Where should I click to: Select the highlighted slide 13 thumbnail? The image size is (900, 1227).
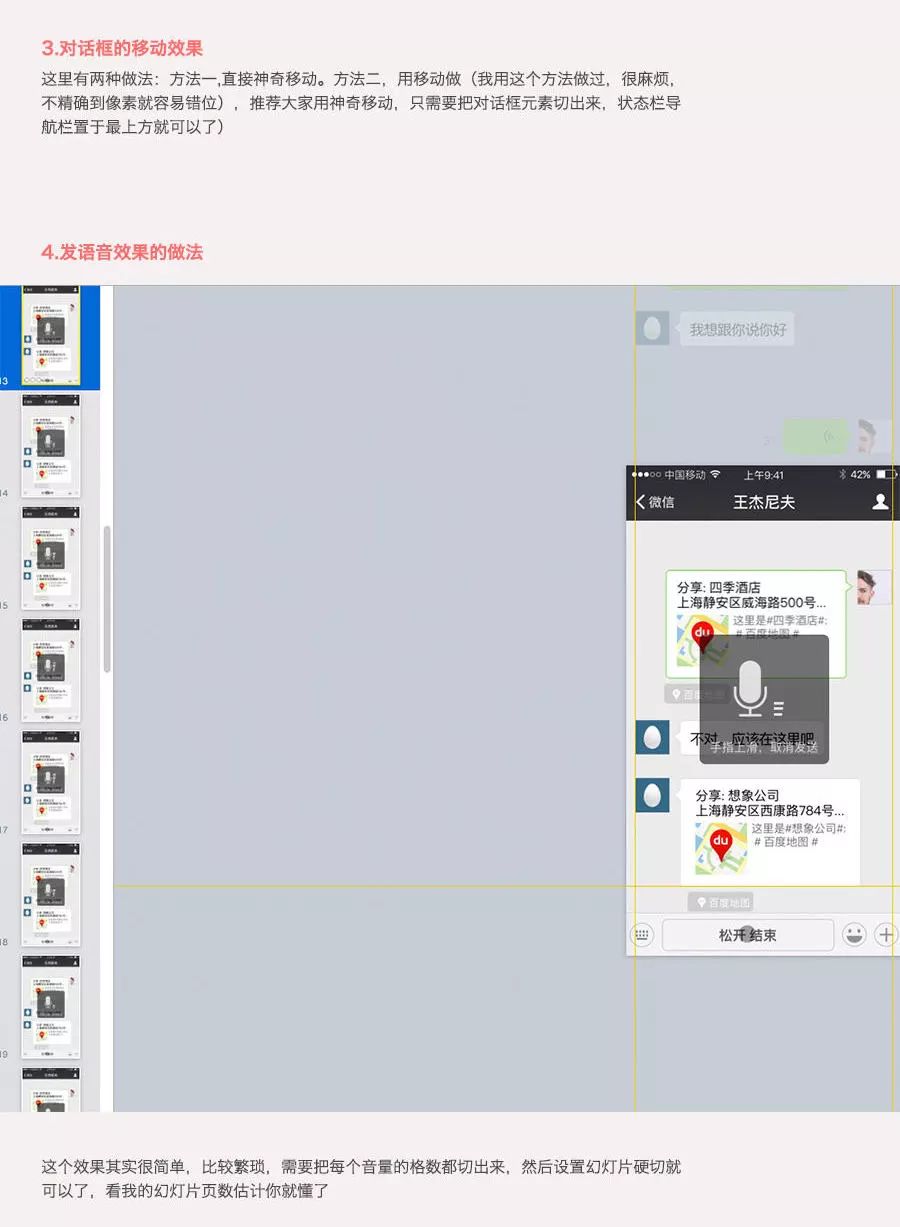tap(50, 337)
